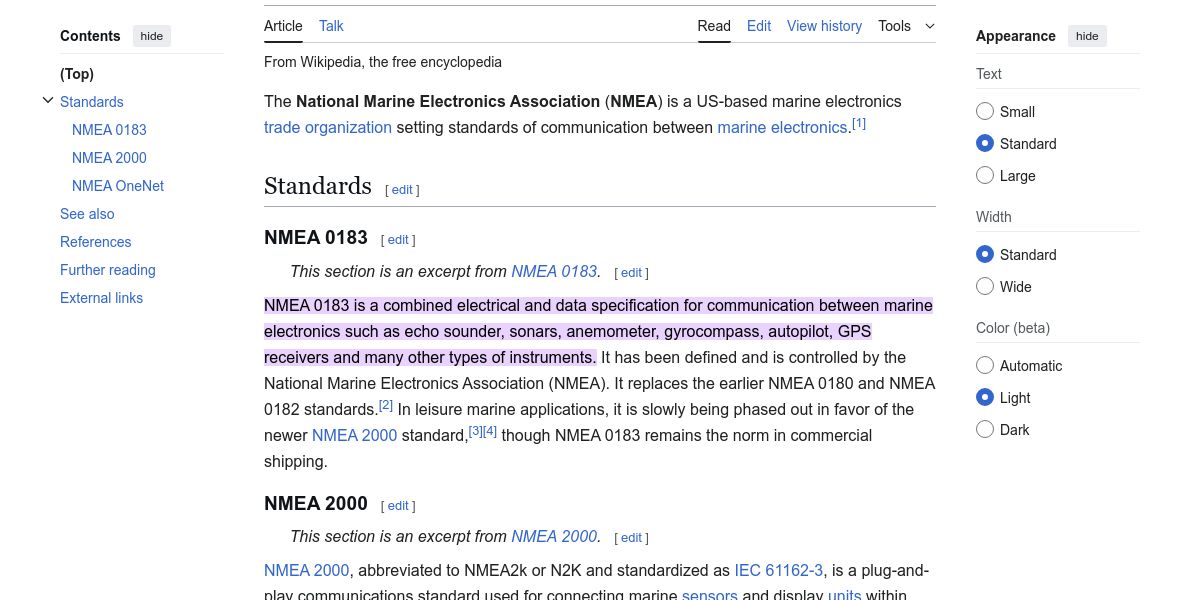
Task: Open the IEC 61162-3 link
Action: click(x=779, y=570)
